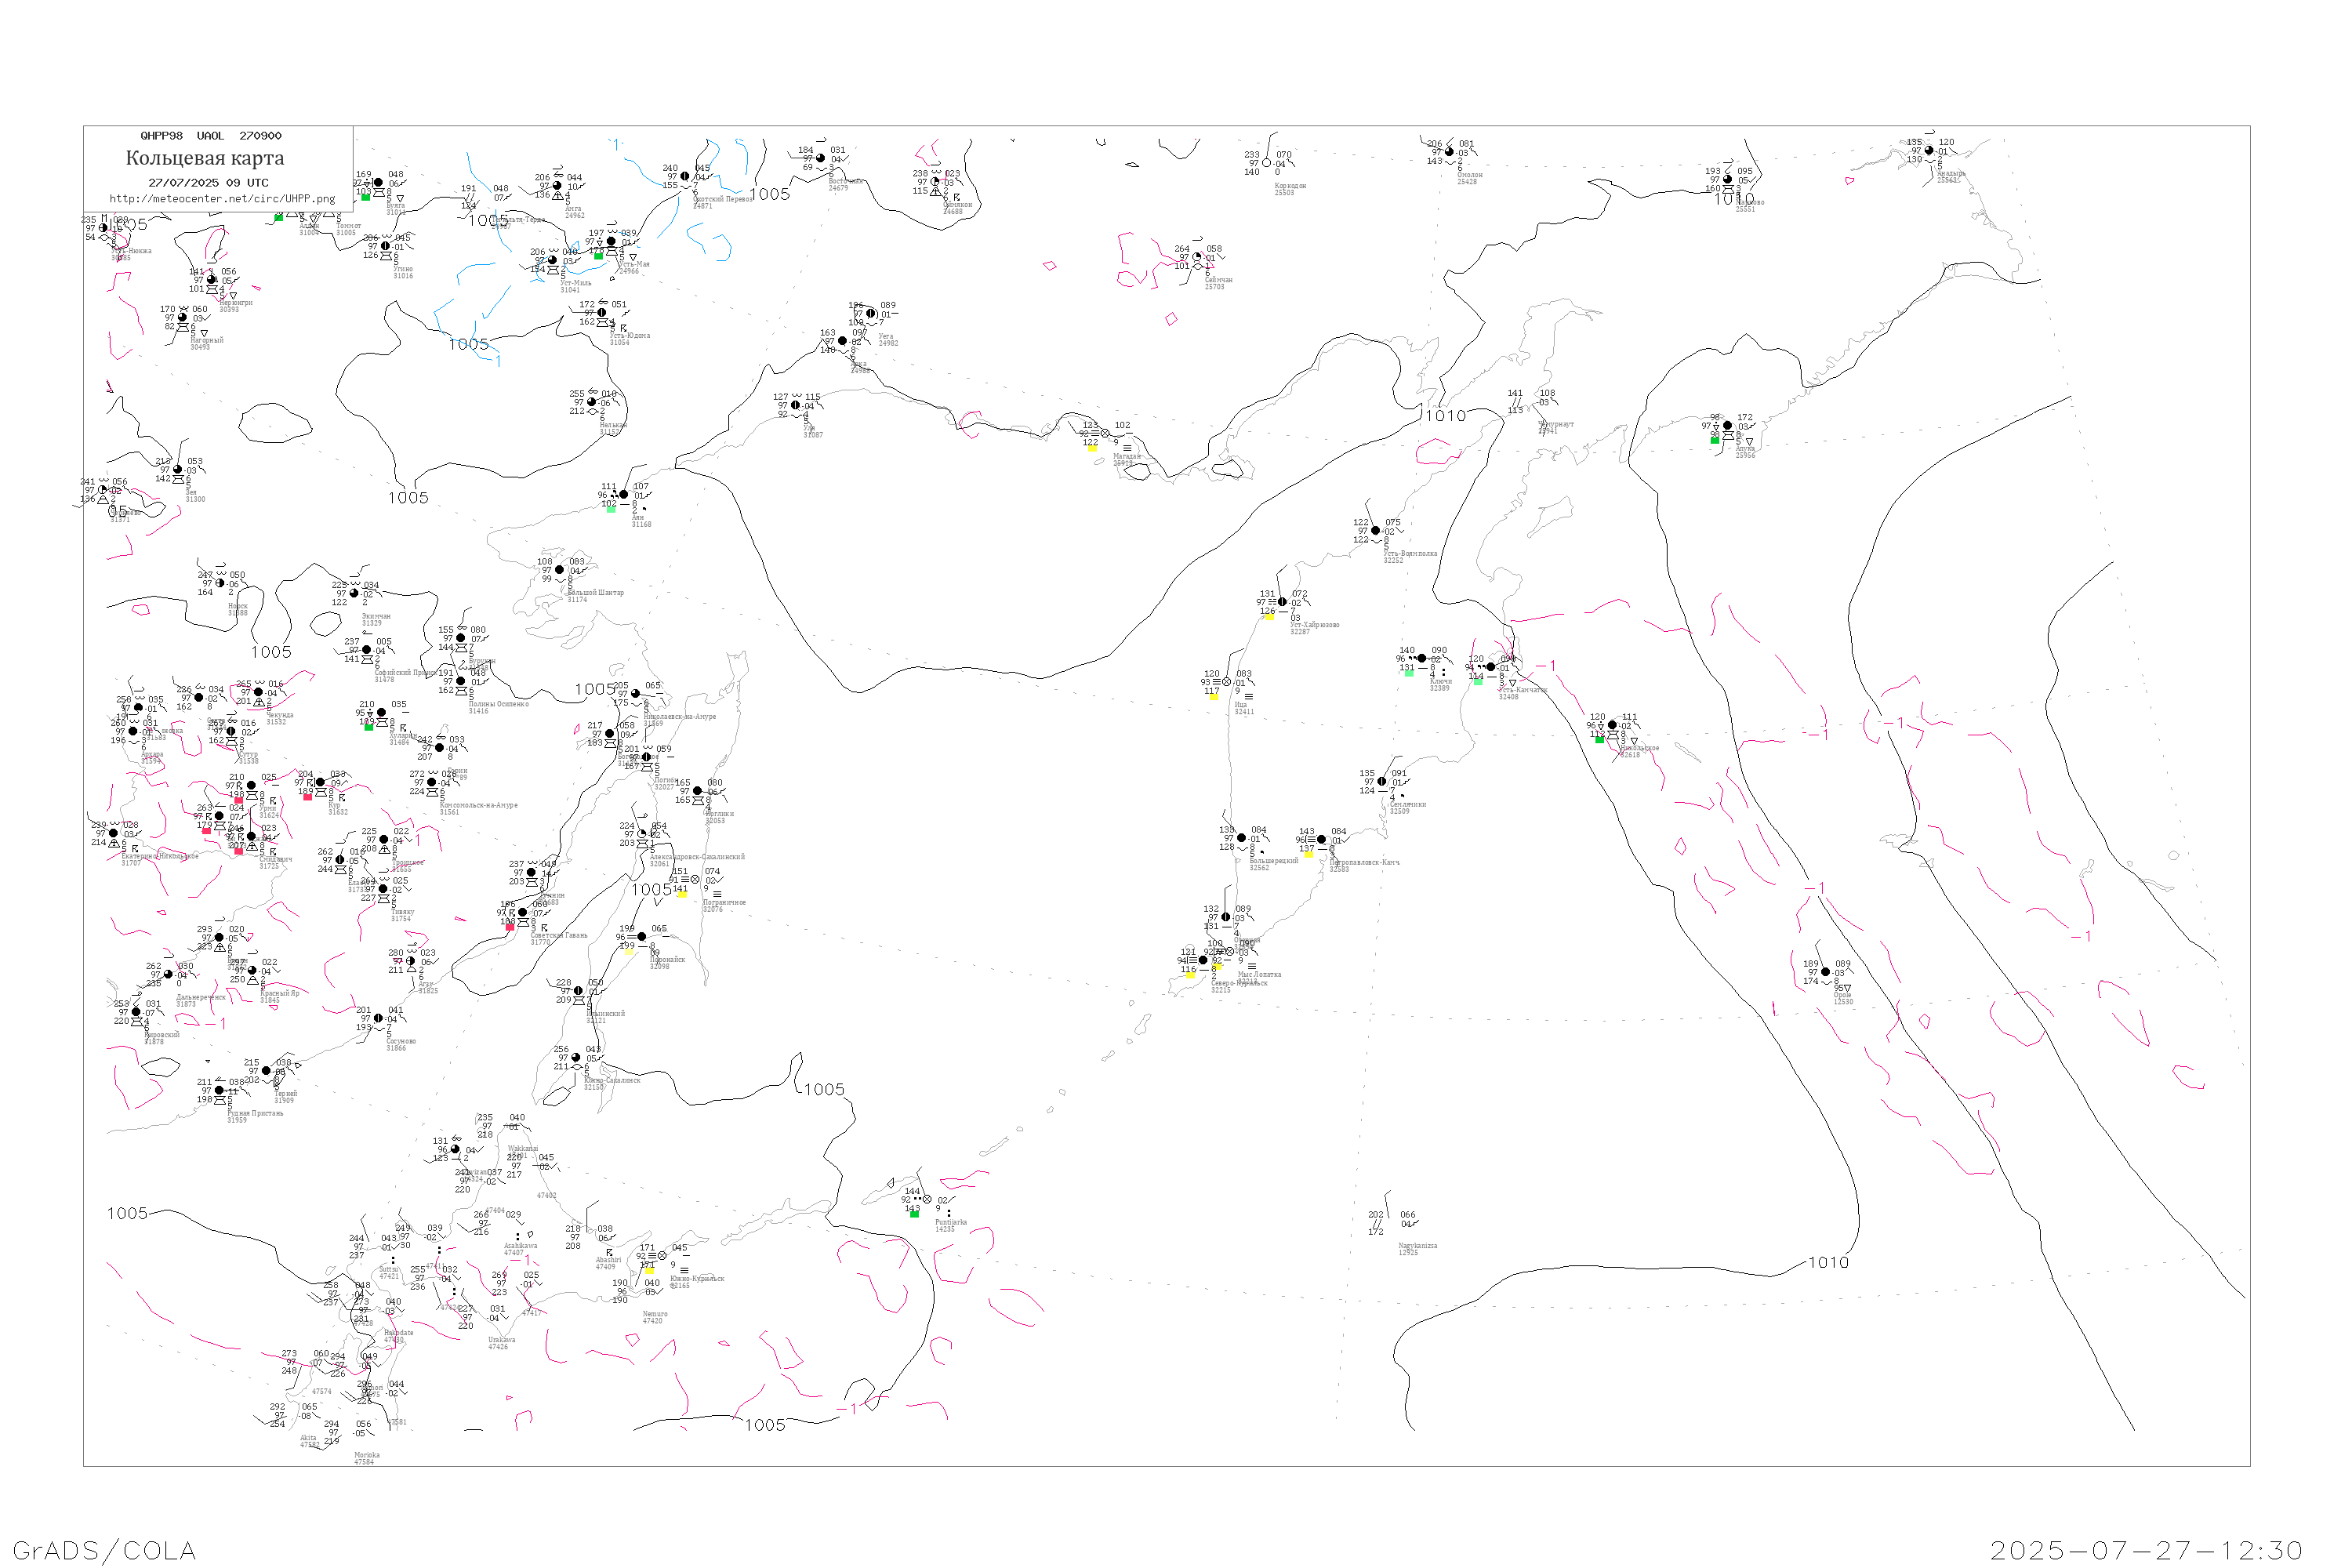Click the station circle at Нерюнгри 30393
Viewport: 2352px width, 1568px height.
pos(211,280)
